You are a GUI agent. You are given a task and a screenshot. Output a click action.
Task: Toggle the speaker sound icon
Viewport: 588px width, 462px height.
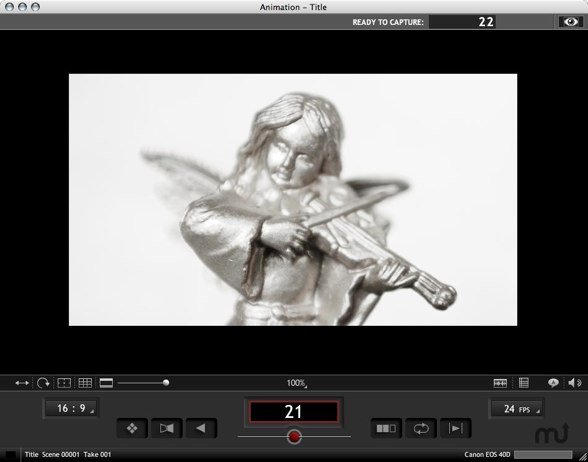click(x=574, y=383)
